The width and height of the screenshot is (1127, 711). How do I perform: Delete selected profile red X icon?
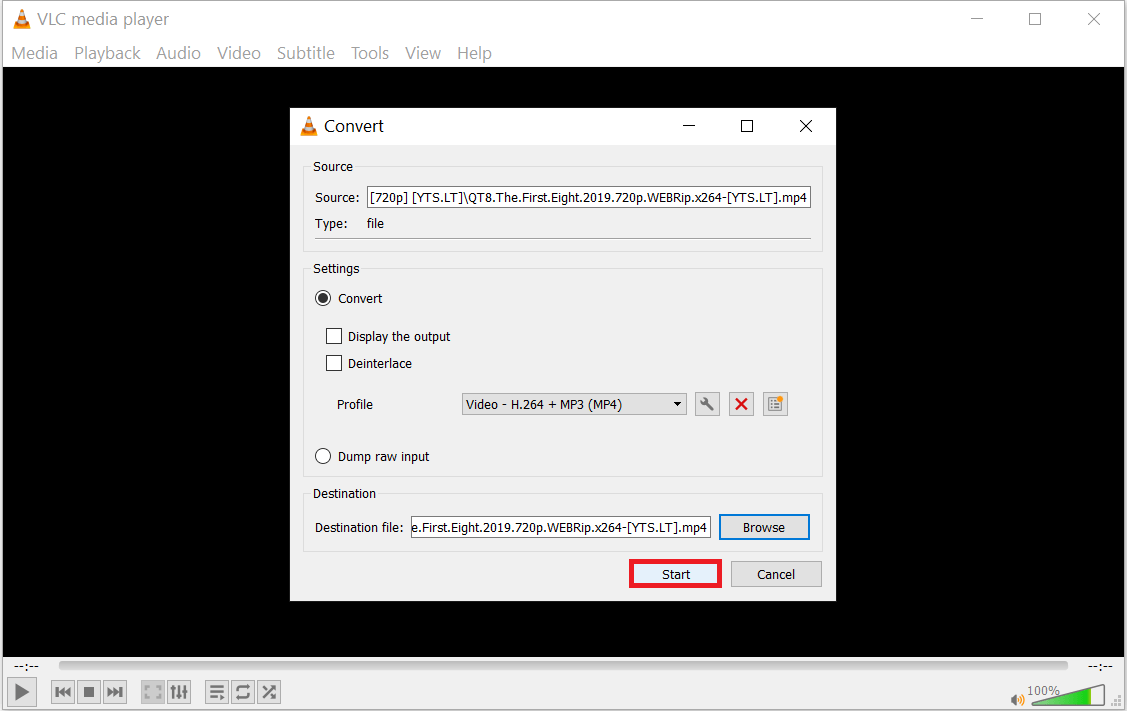[741, 404]
